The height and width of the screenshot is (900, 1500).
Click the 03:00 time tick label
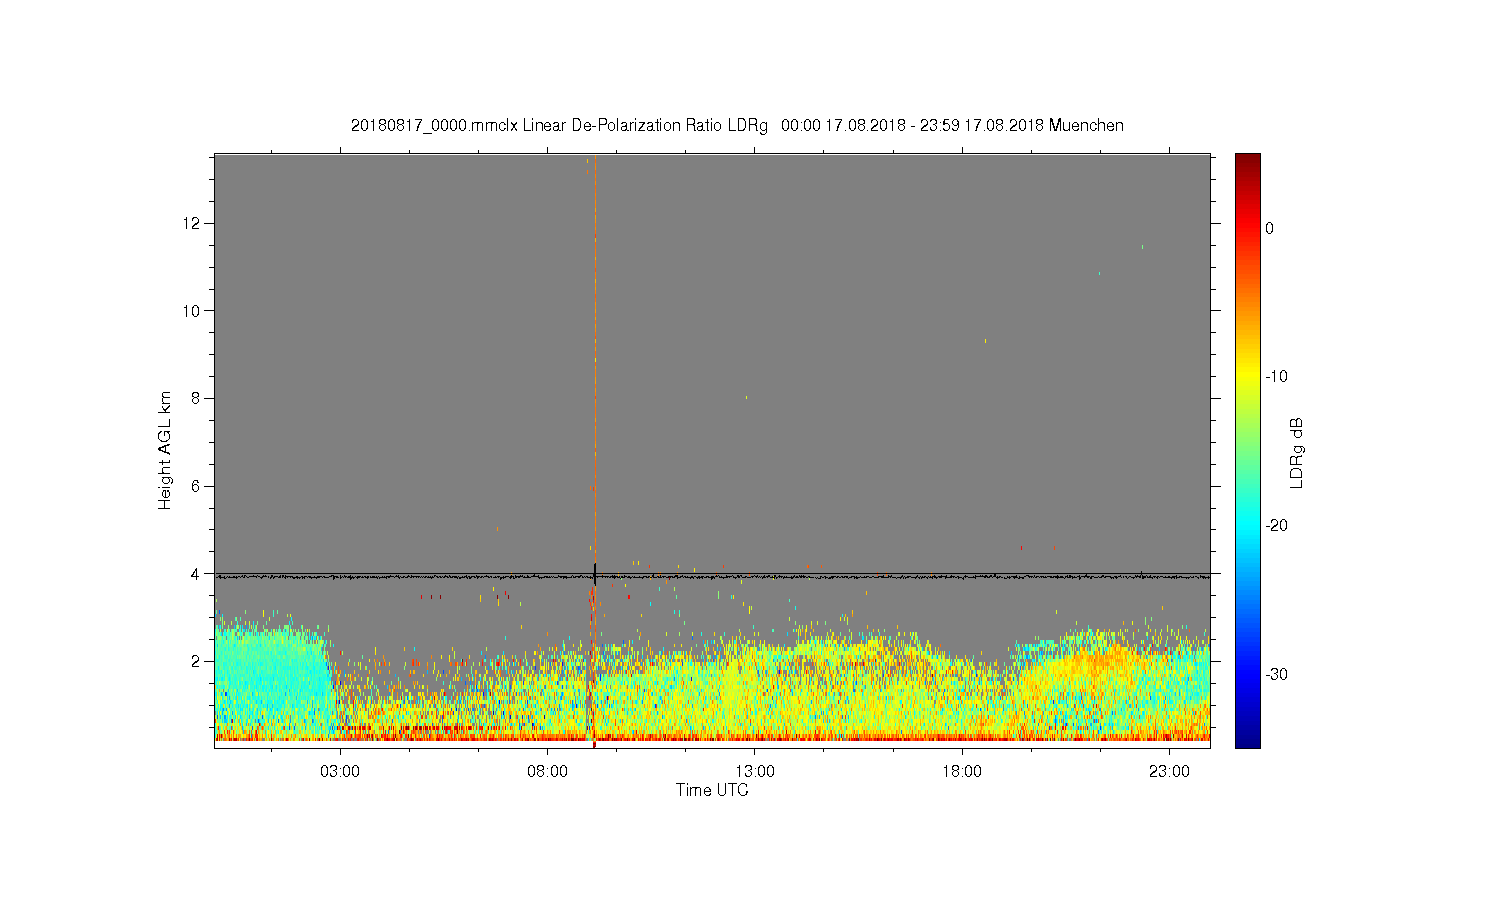point(340,772)
